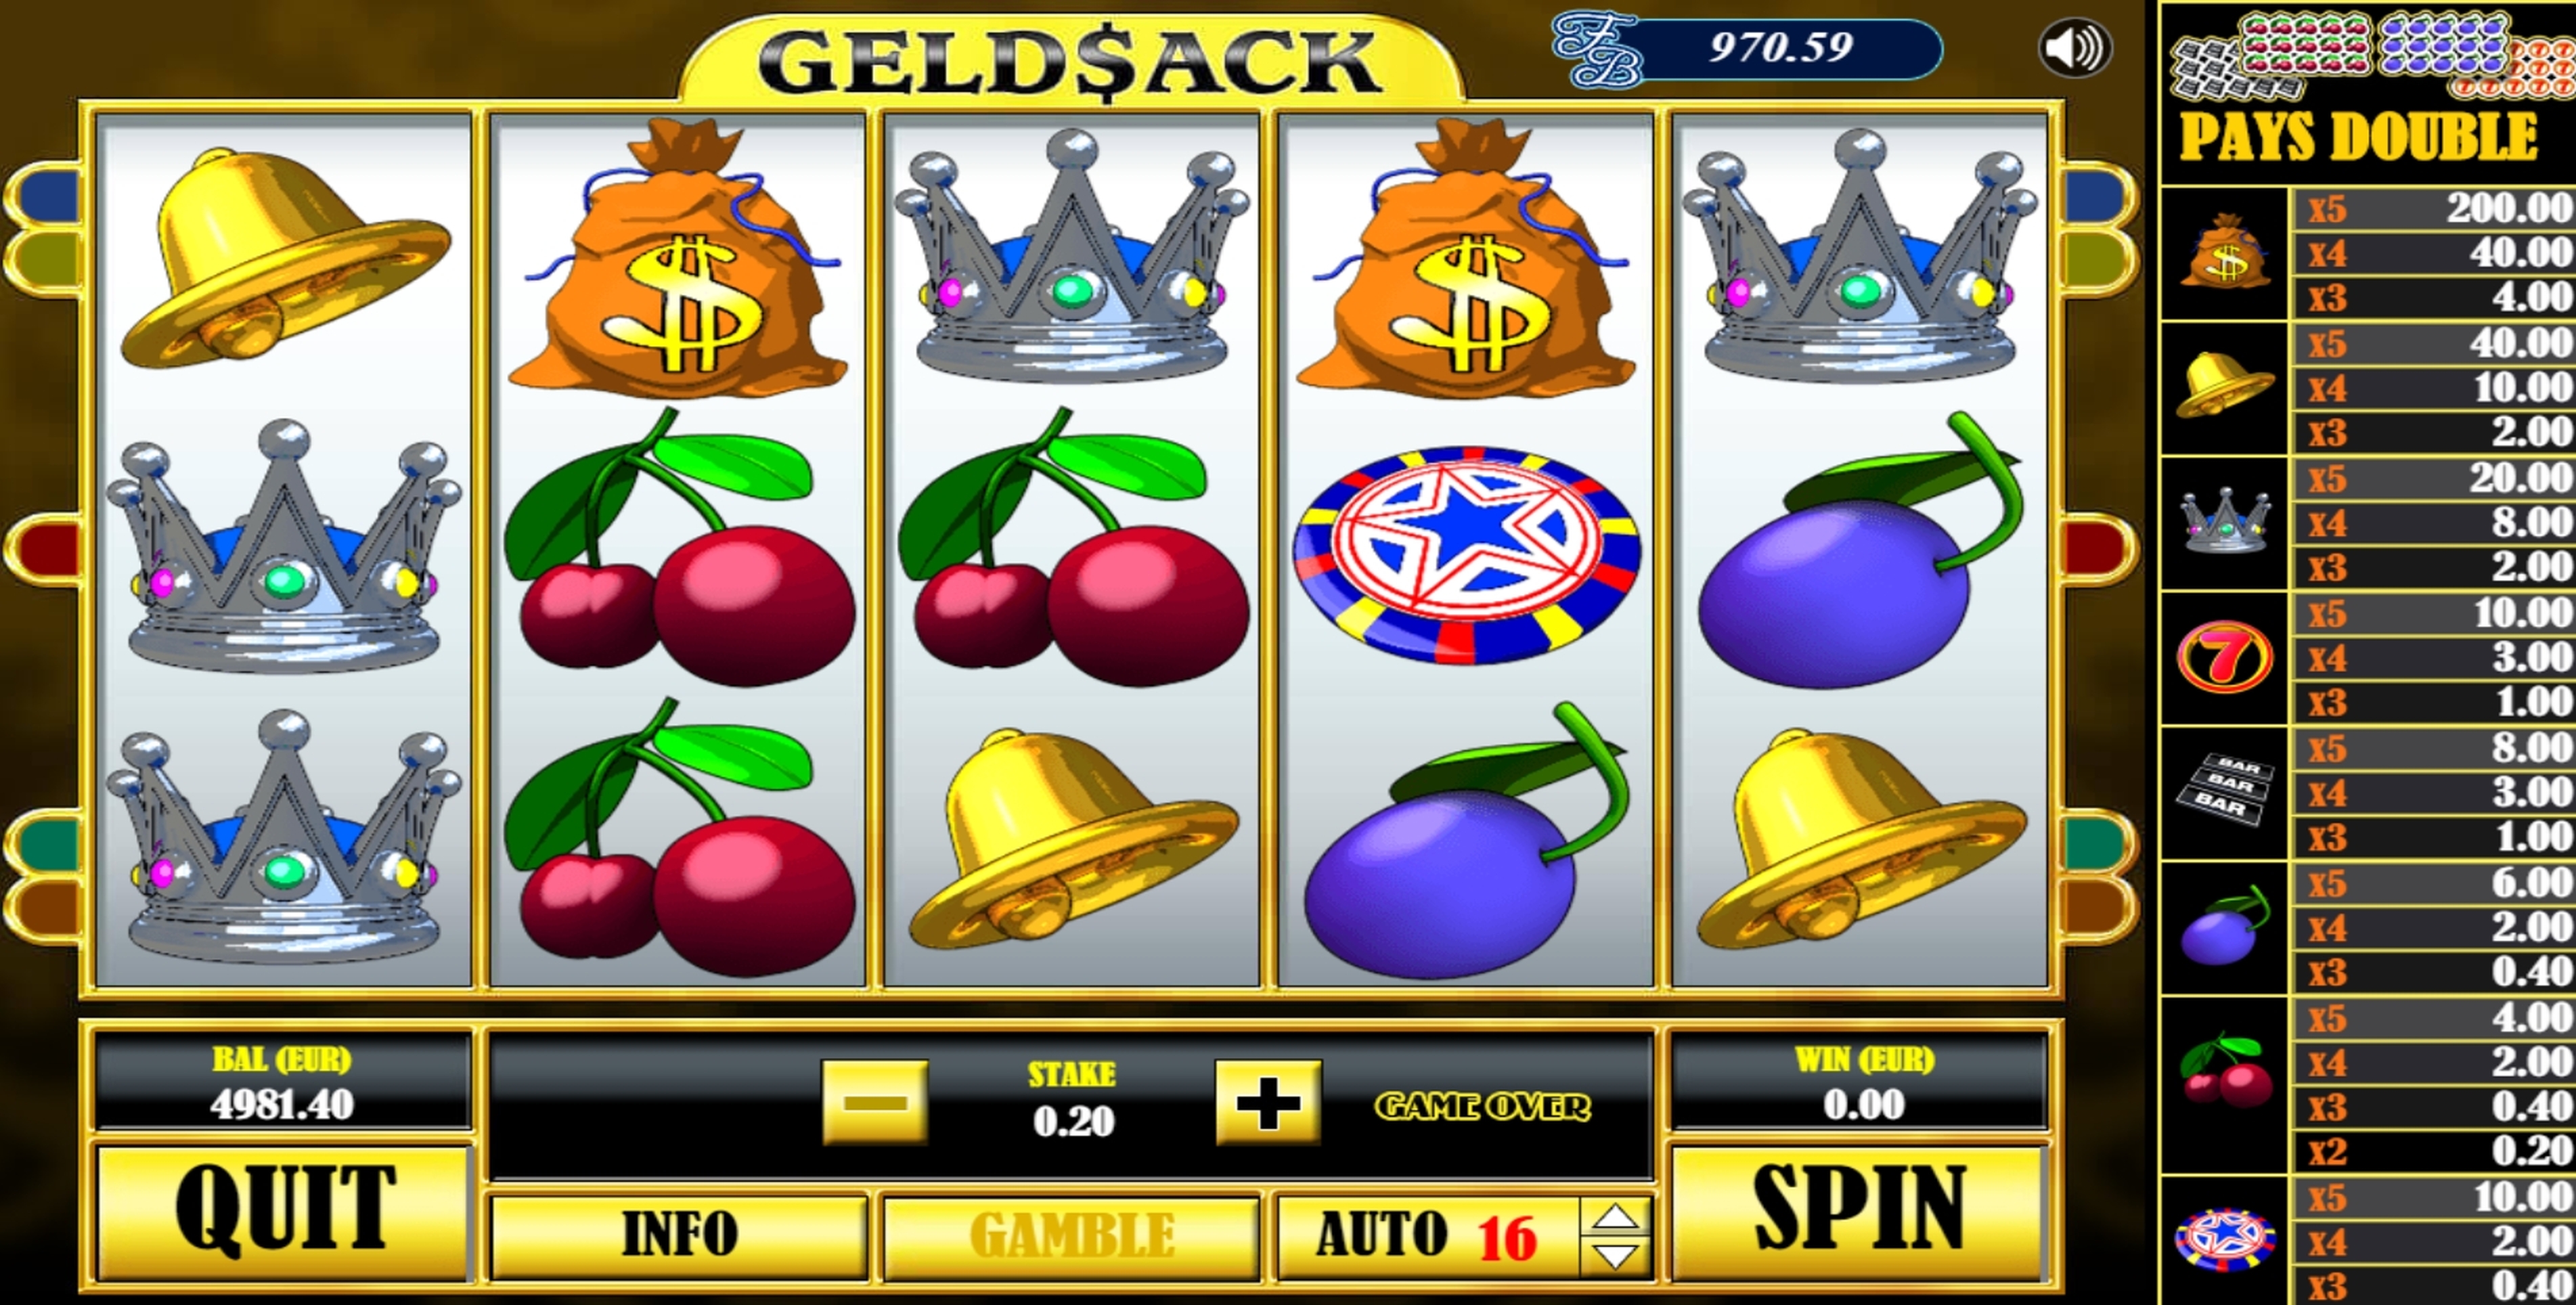
Task: Click the QUIT button
Action: tap(284, 1212)
